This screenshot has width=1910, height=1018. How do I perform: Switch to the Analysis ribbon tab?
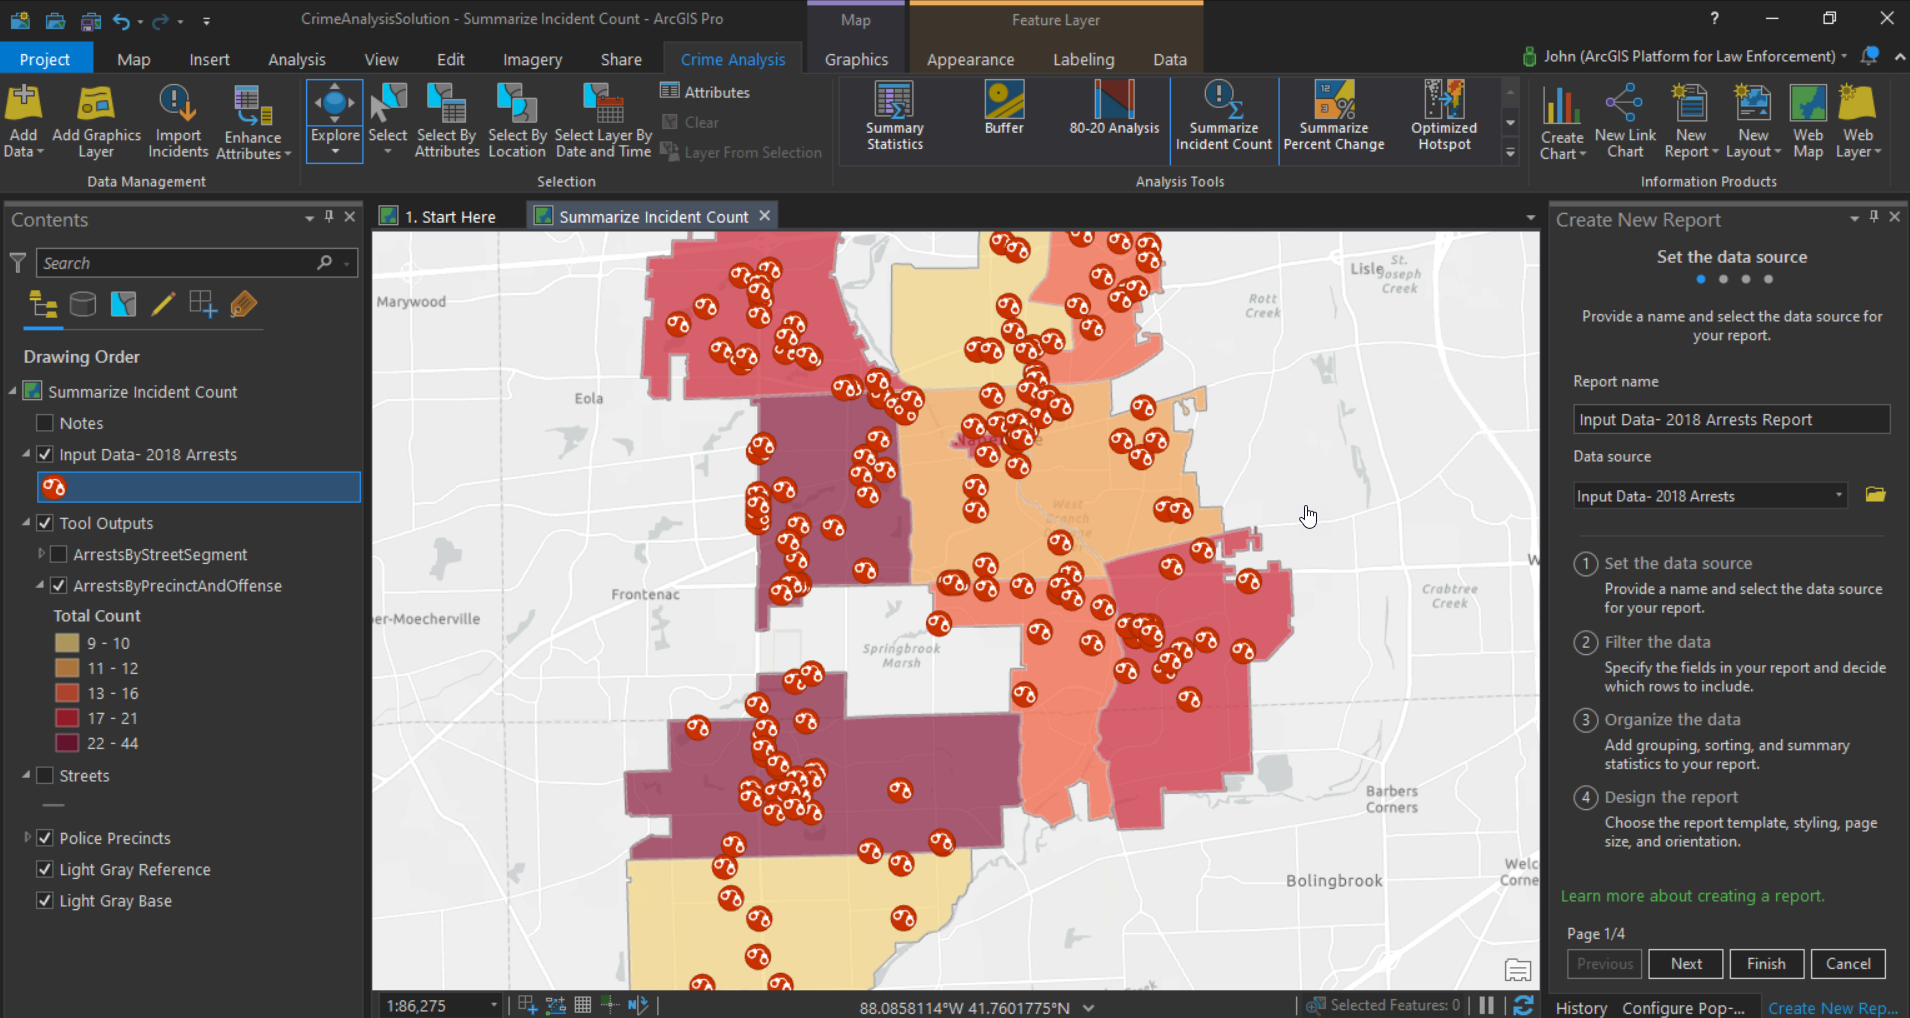(296, 59)
